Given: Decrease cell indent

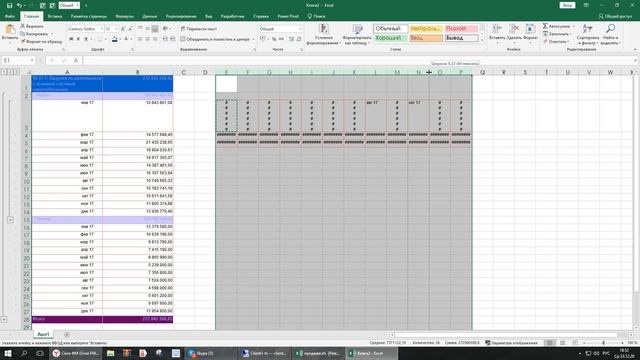Looking at the screenshot, I should [165, 39].
